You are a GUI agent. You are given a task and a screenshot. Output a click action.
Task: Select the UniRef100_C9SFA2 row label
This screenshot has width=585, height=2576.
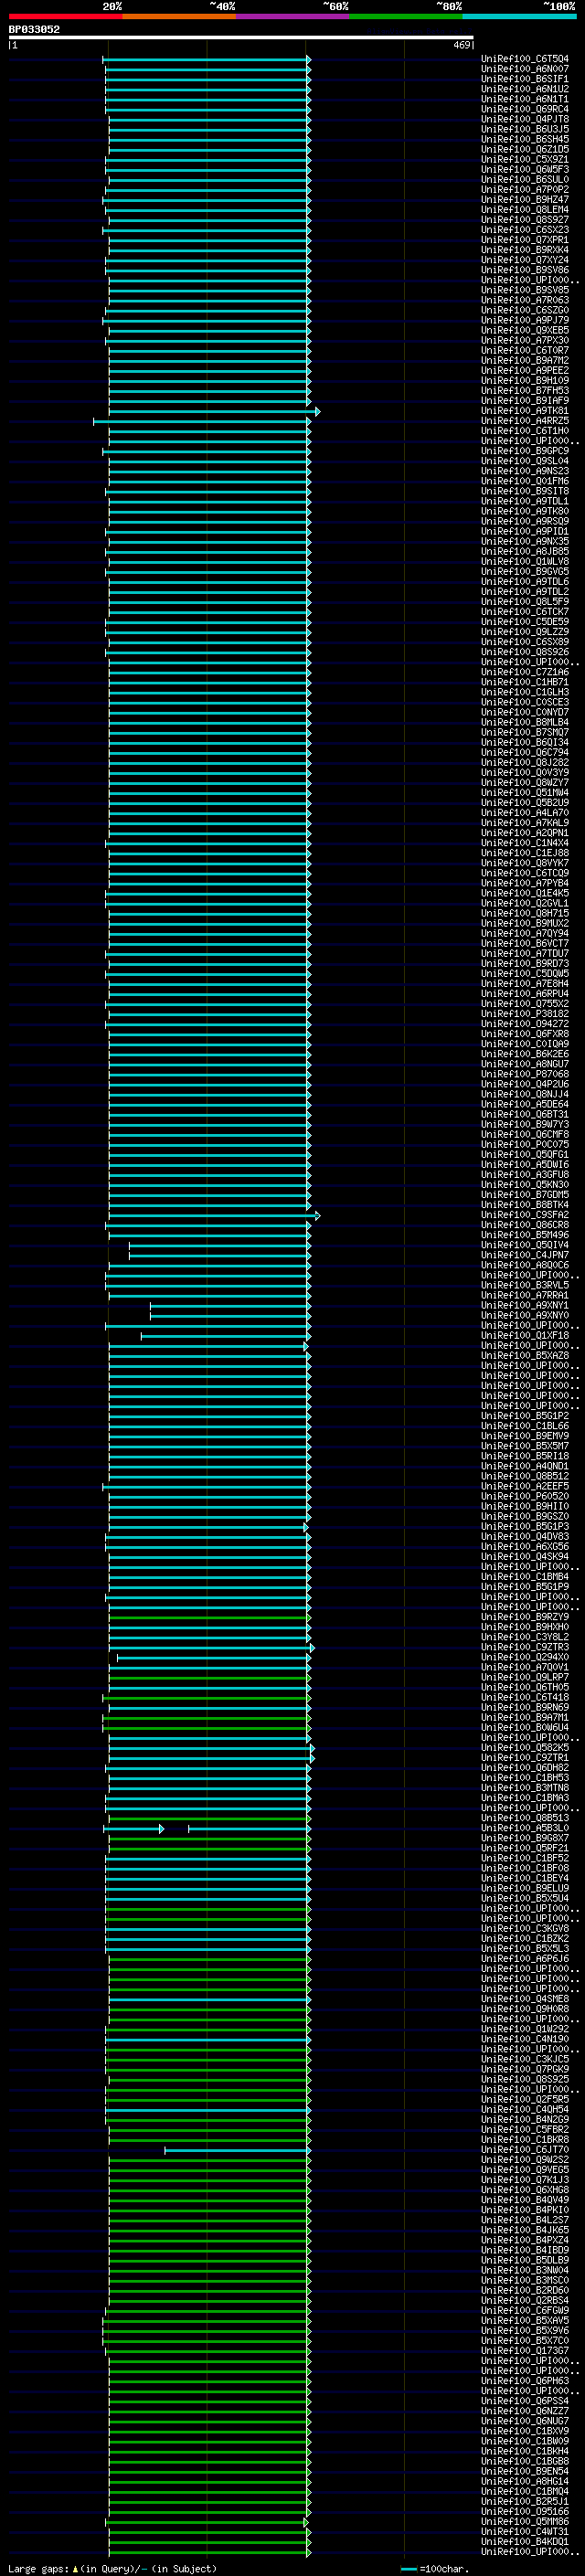pyautogui.click(x=525, y=1215)
